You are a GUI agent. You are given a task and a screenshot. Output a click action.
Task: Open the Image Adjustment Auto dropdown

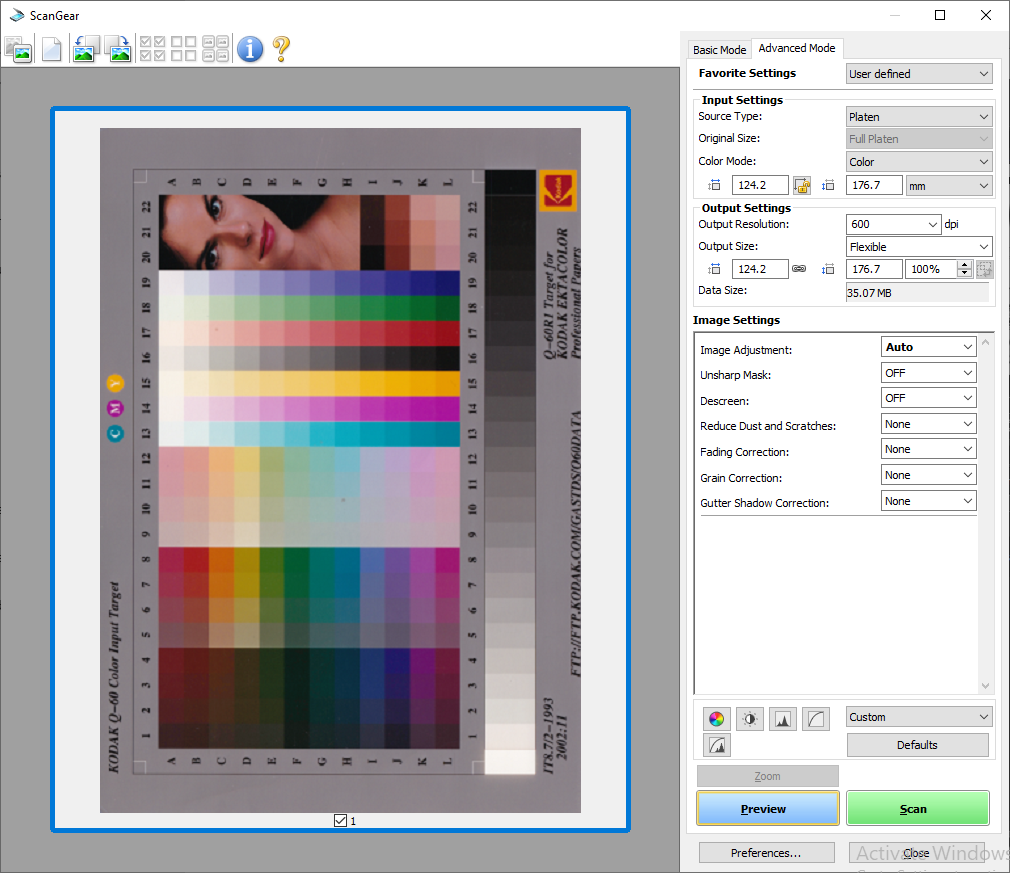click(928, 347)
